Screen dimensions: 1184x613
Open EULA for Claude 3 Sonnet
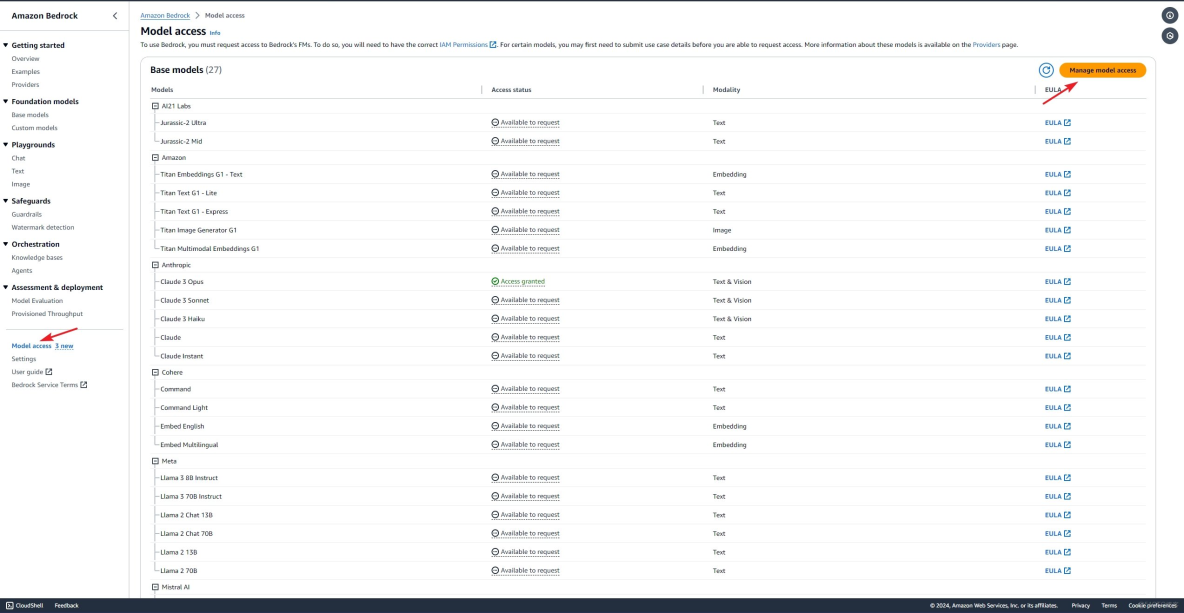tap(1057, 300)
